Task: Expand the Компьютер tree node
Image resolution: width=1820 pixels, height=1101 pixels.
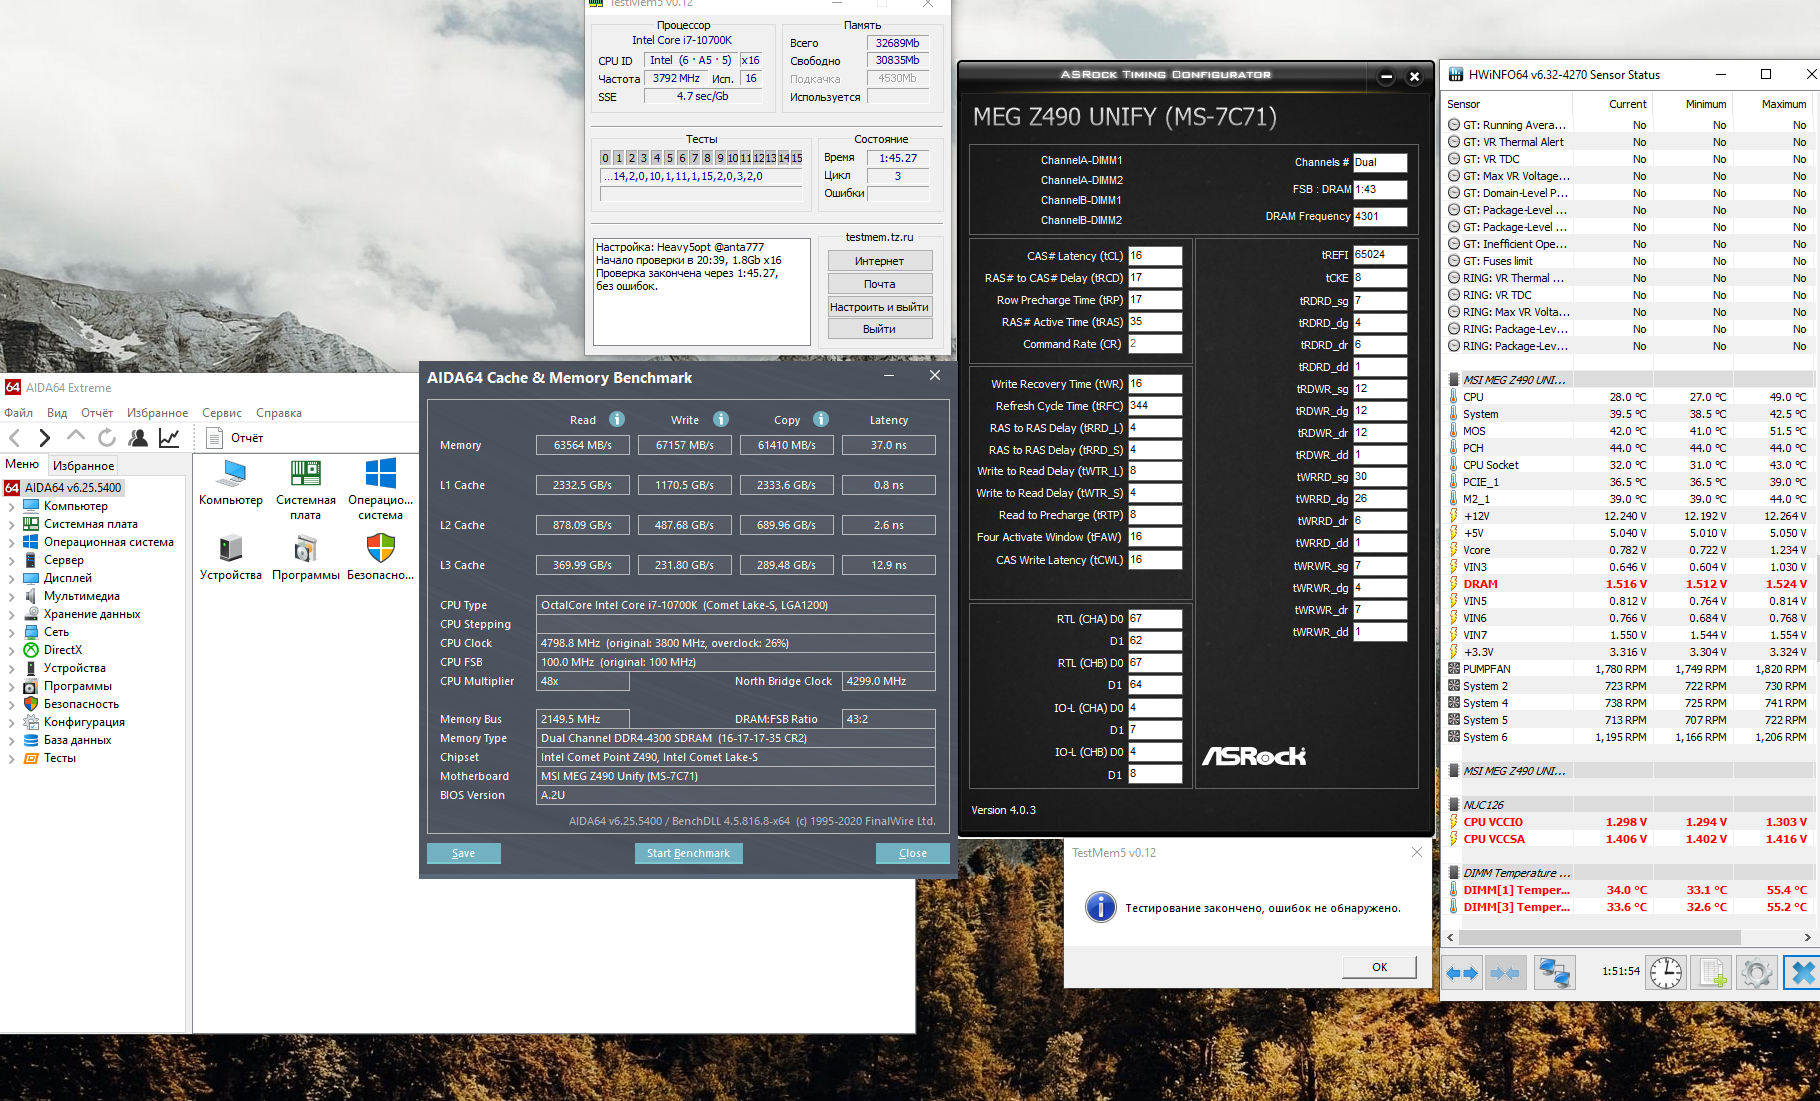Action: (11, 506)
